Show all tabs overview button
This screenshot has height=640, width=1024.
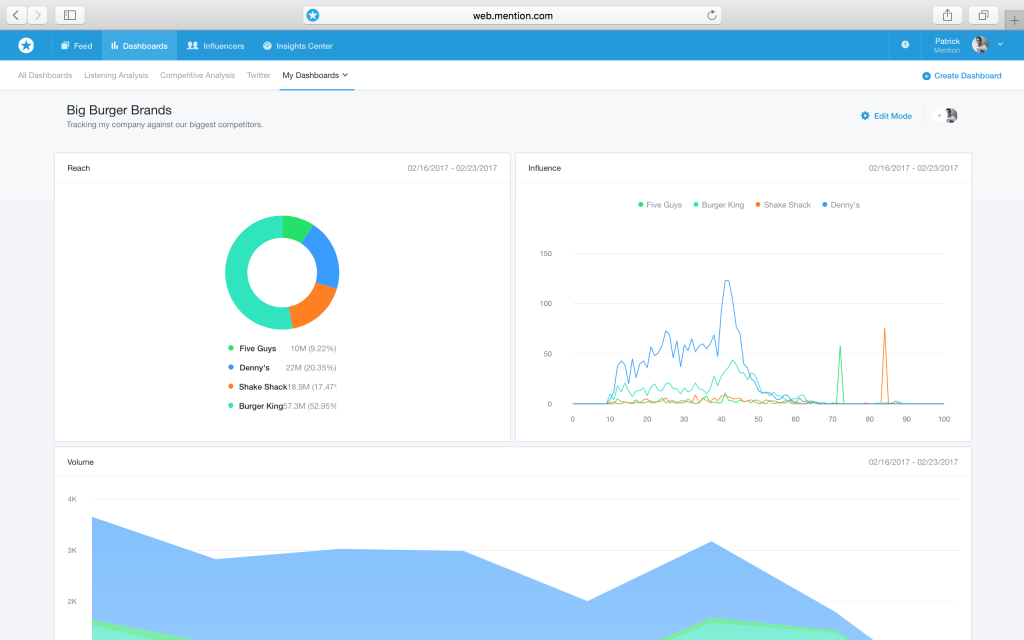click(x=983, y=15)
